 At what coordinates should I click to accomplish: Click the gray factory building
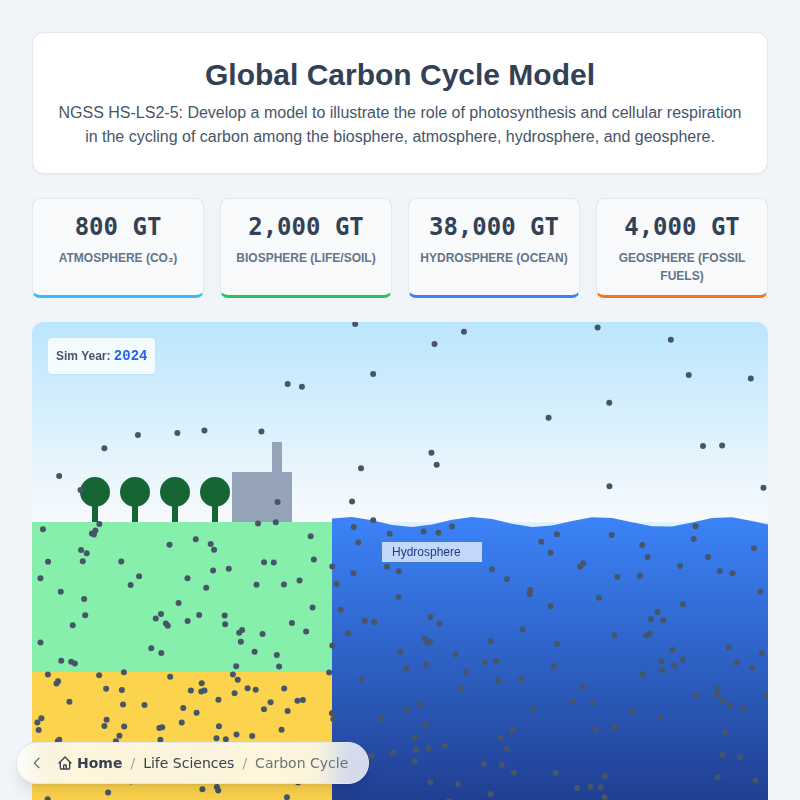tap(262, 495)
